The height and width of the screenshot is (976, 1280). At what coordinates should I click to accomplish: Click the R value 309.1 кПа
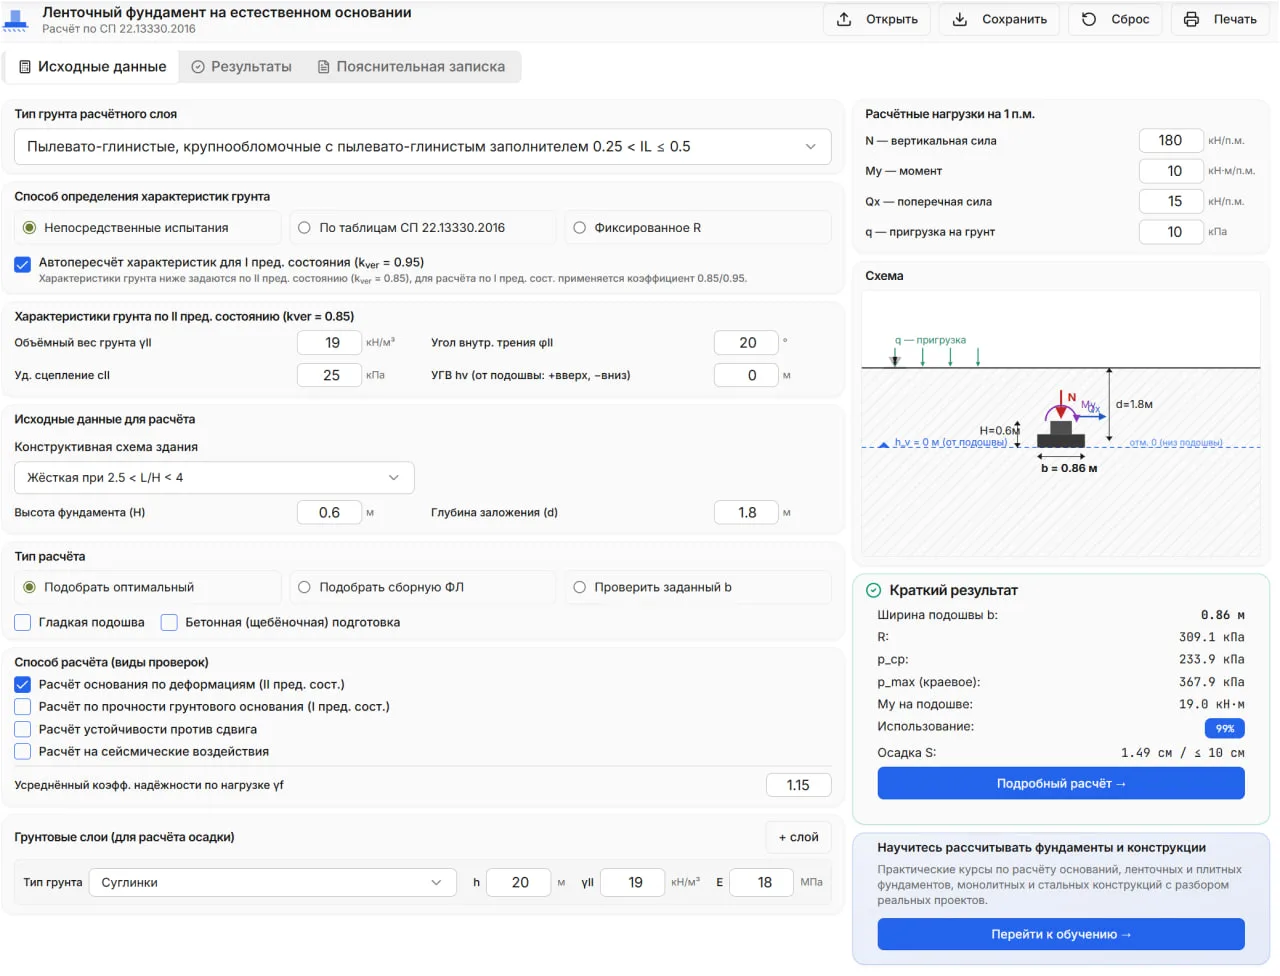point(1211,637)
